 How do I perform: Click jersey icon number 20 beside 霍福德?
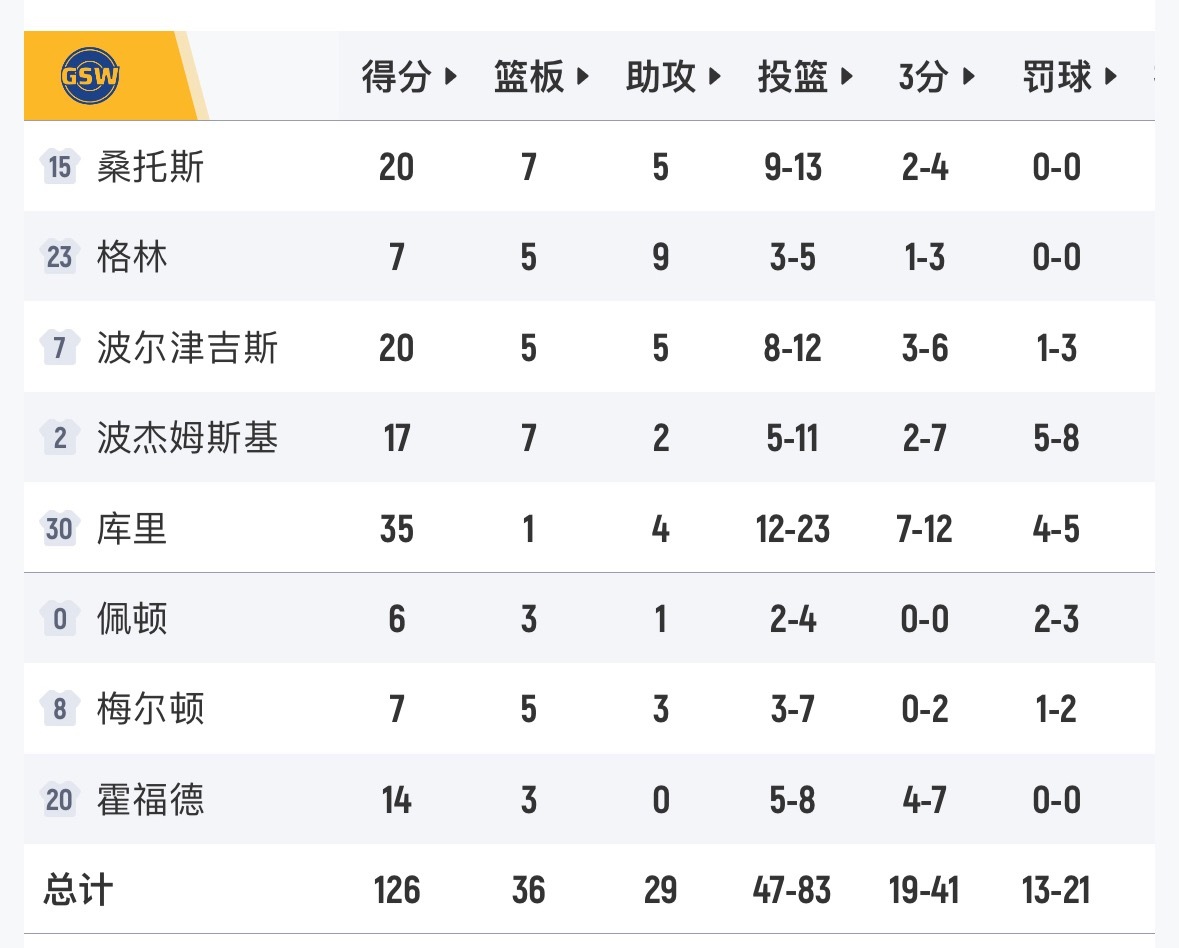[60, 799]
